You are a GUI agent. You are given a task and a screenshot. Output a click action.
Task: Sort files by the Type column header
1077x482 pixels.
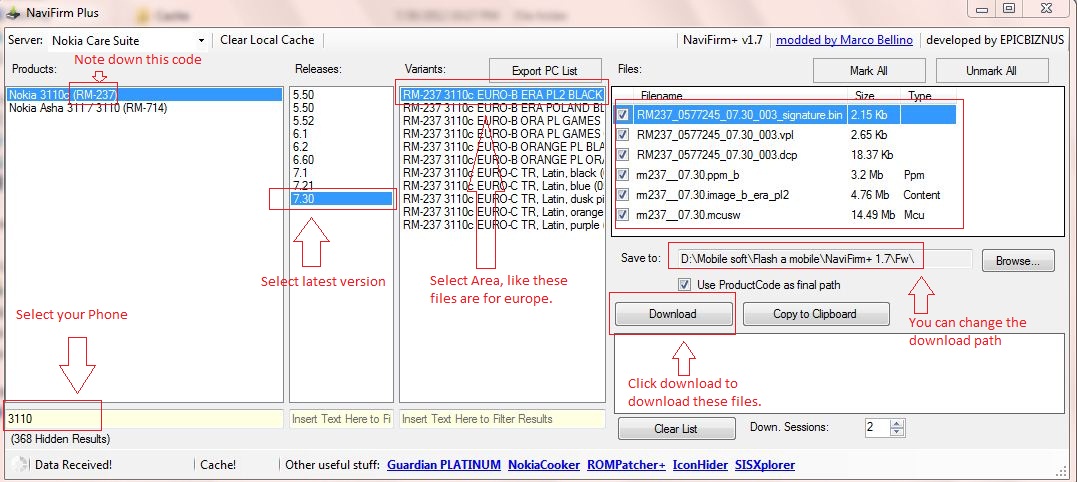point(920,96)
